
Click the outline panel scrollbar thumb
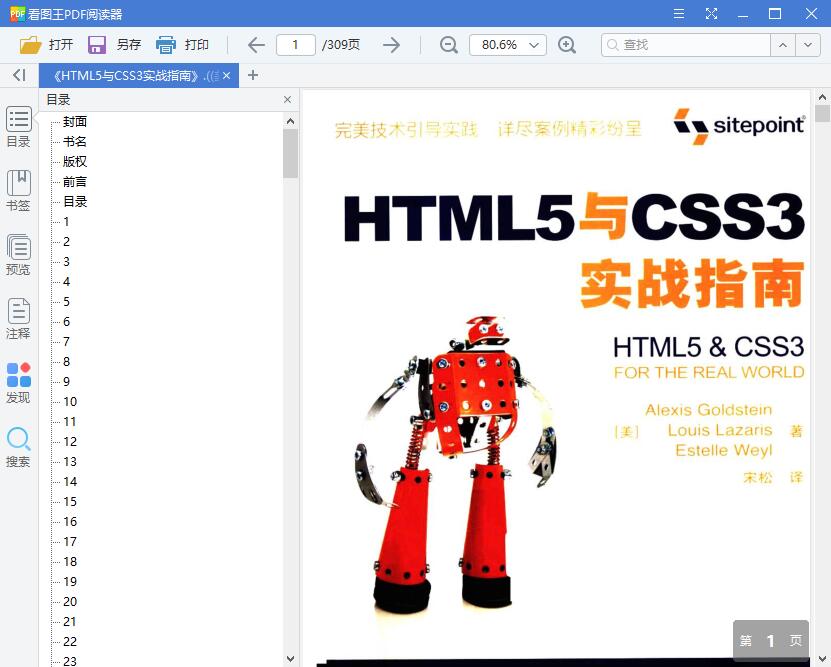(290, 154)
